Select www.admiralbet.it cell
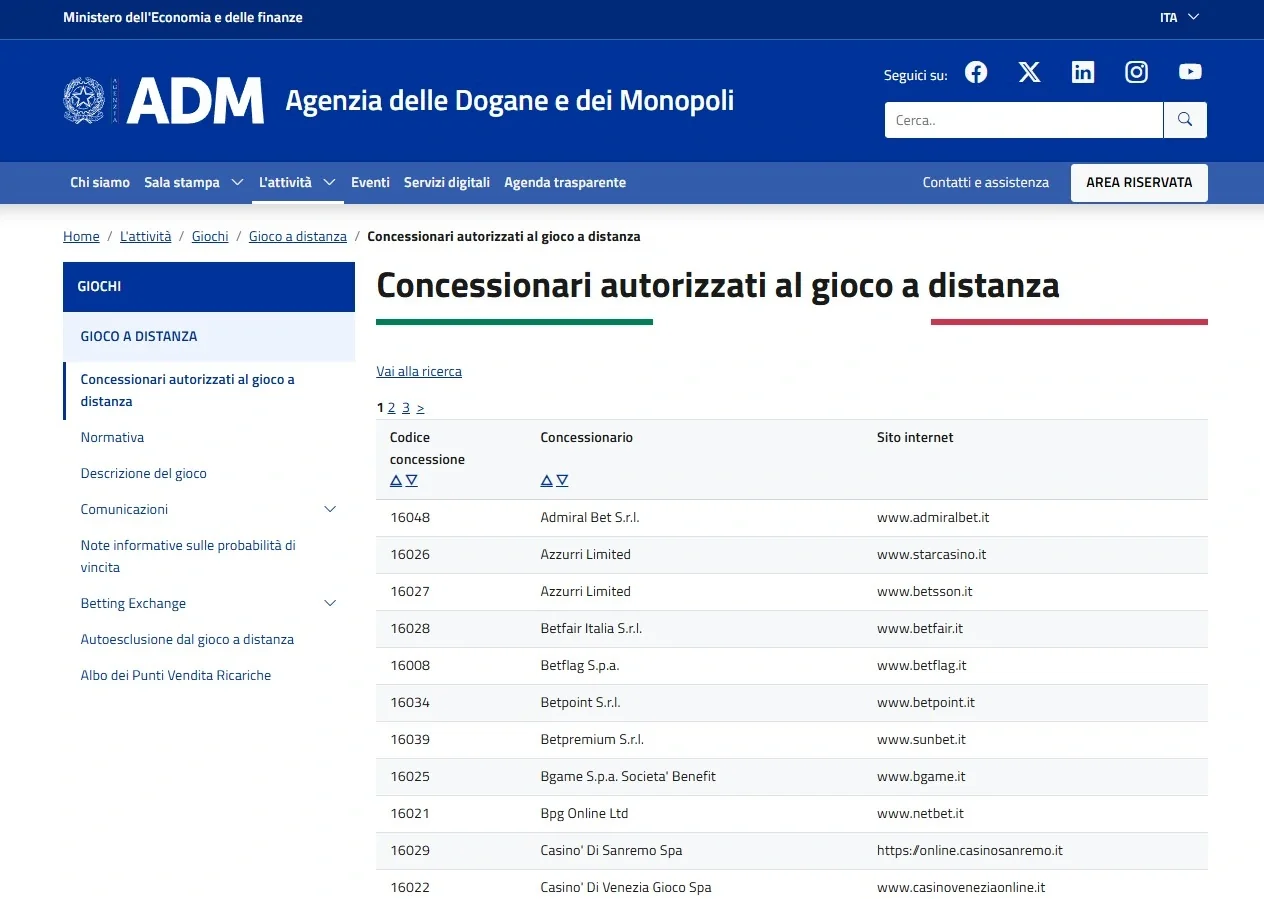Viewport: 1264px width, 899px height. pos(933,518)
